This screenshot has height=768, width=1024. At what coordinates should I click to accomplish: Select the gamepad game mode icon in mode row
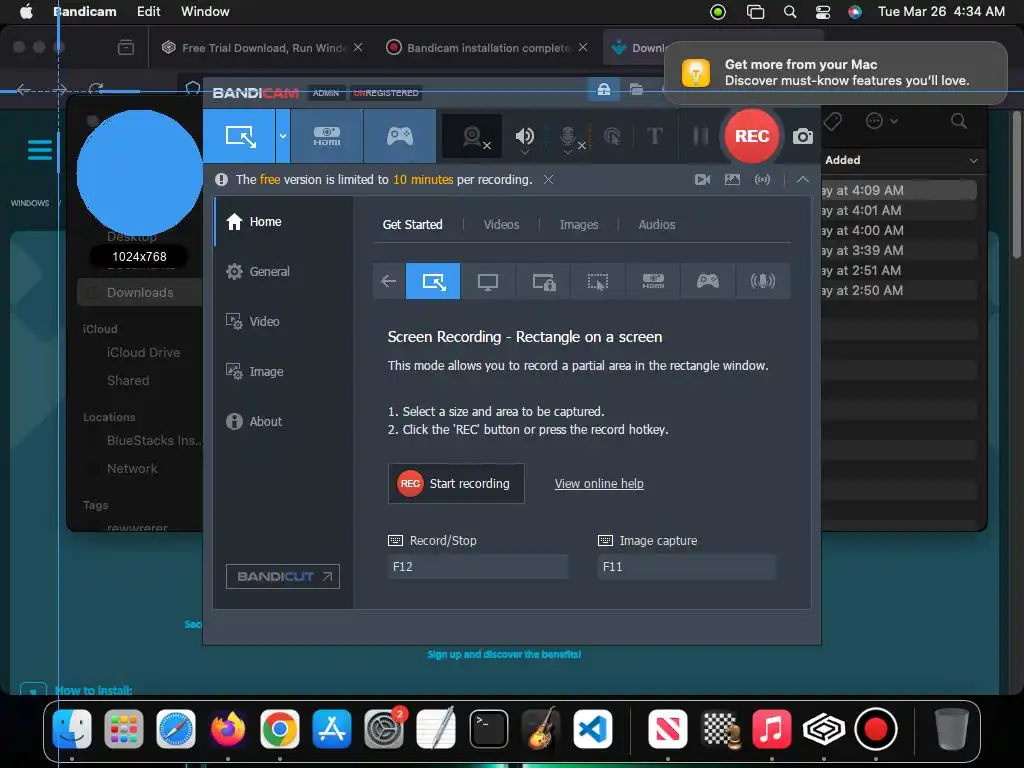707,281
